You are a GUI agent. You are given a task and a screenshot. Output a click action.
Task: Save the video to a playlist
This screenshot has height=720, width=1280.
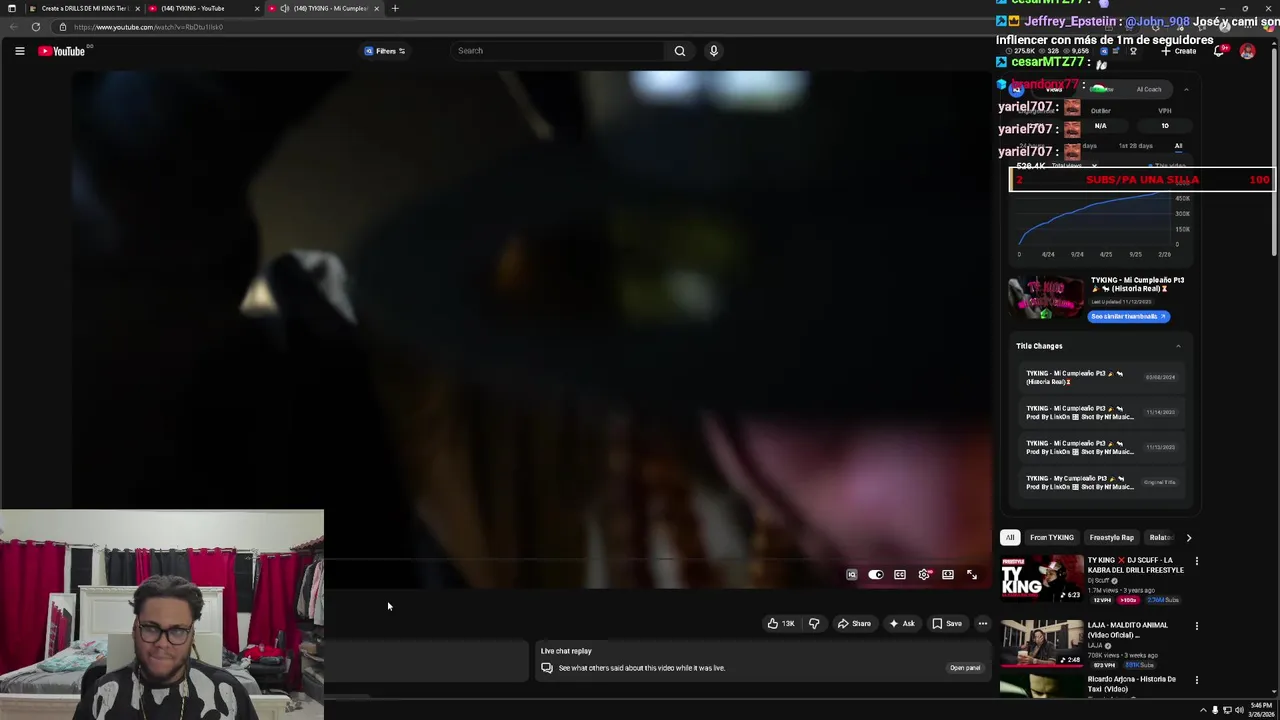[x=946, y=624]
